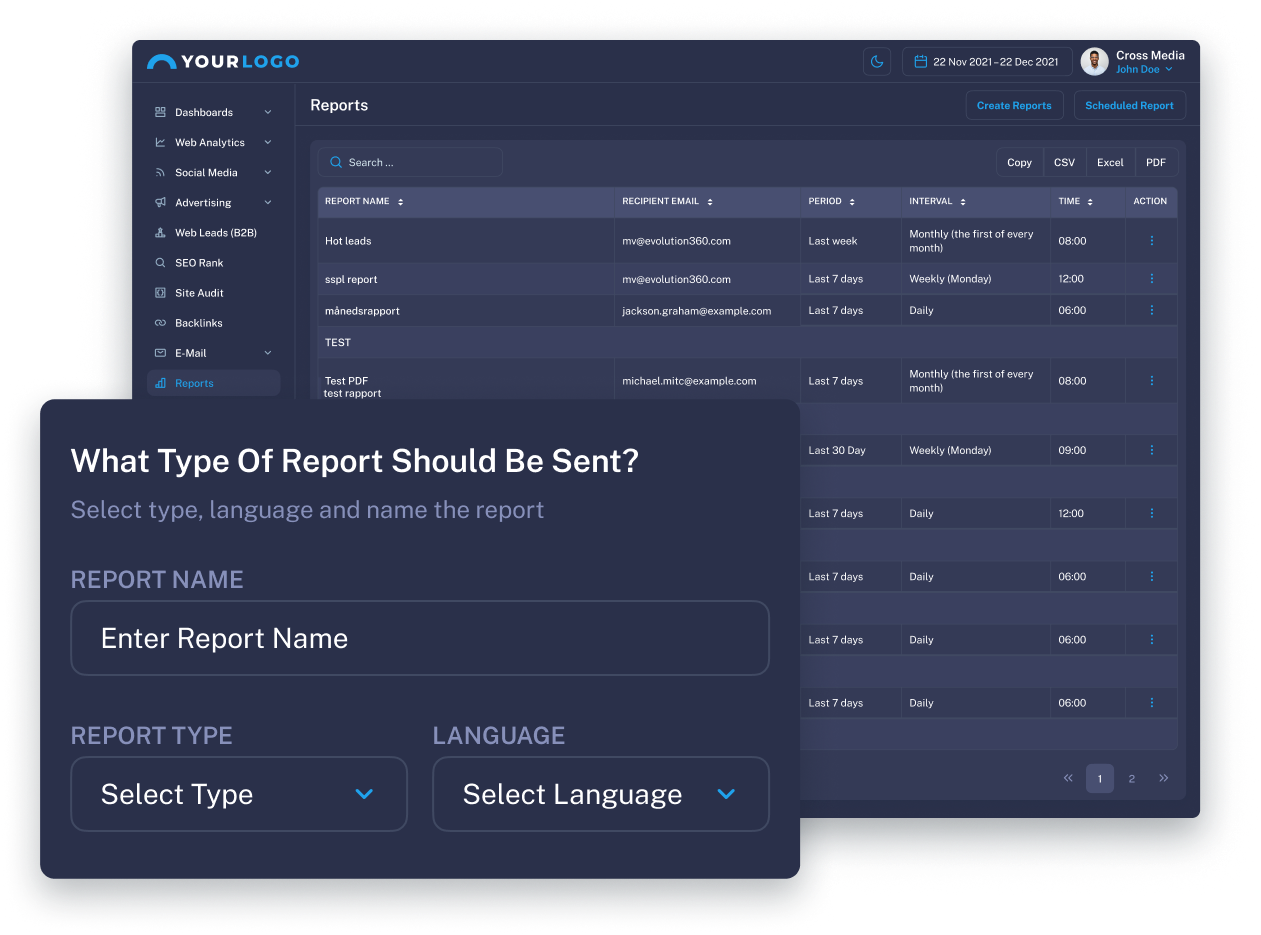This screenshot has height=935, width=1261.
Task: Open the Select Type dropdown
Action: pos(239,794)
